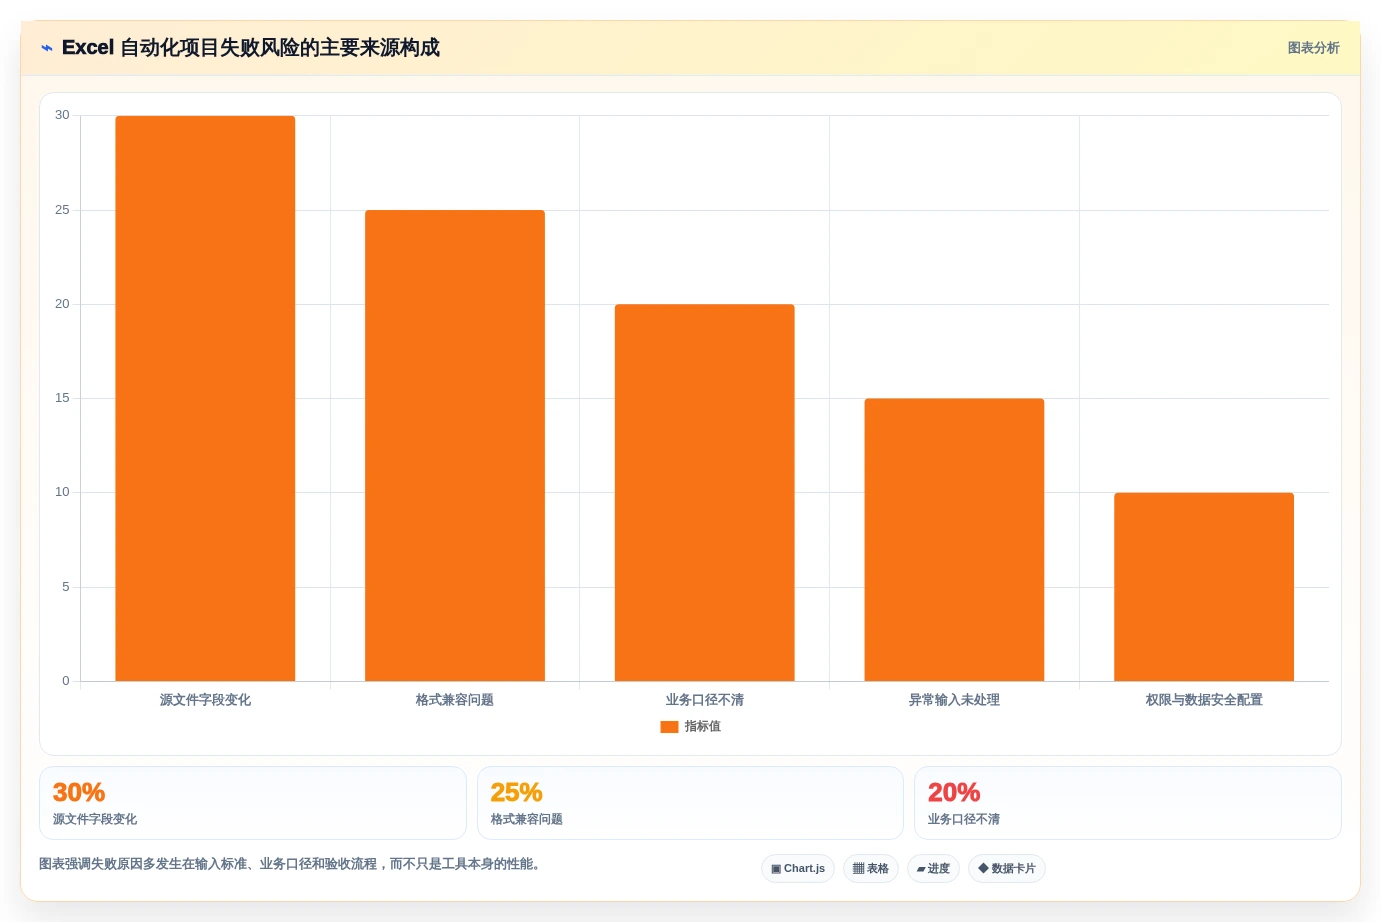1381x922 pixels.
Task: Click the y-axis value 15
Action: coord(62,398)
